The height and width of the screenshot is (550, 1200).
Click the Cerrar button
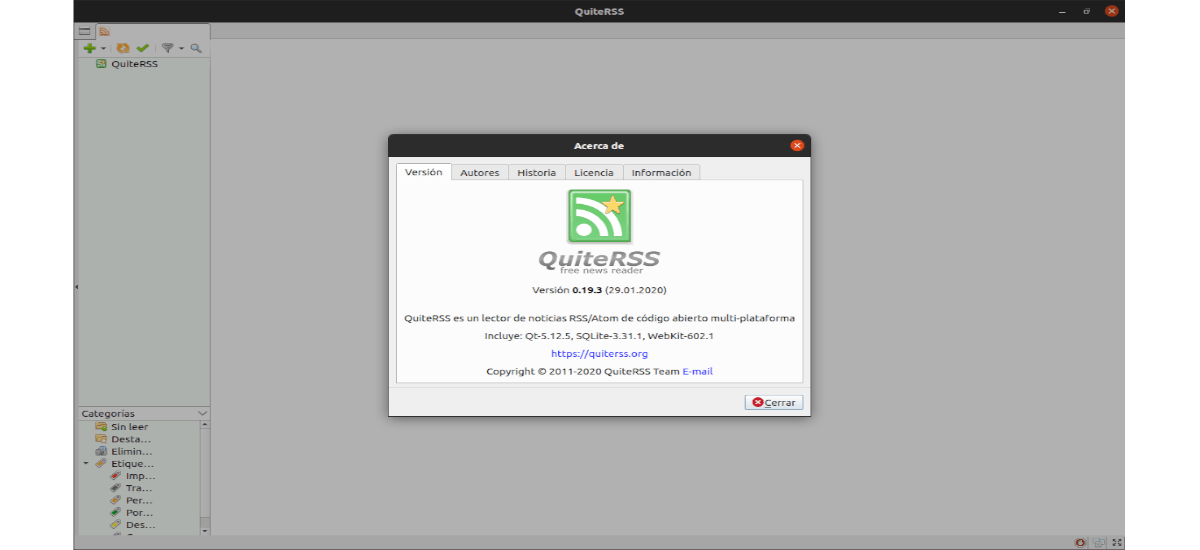774,402
